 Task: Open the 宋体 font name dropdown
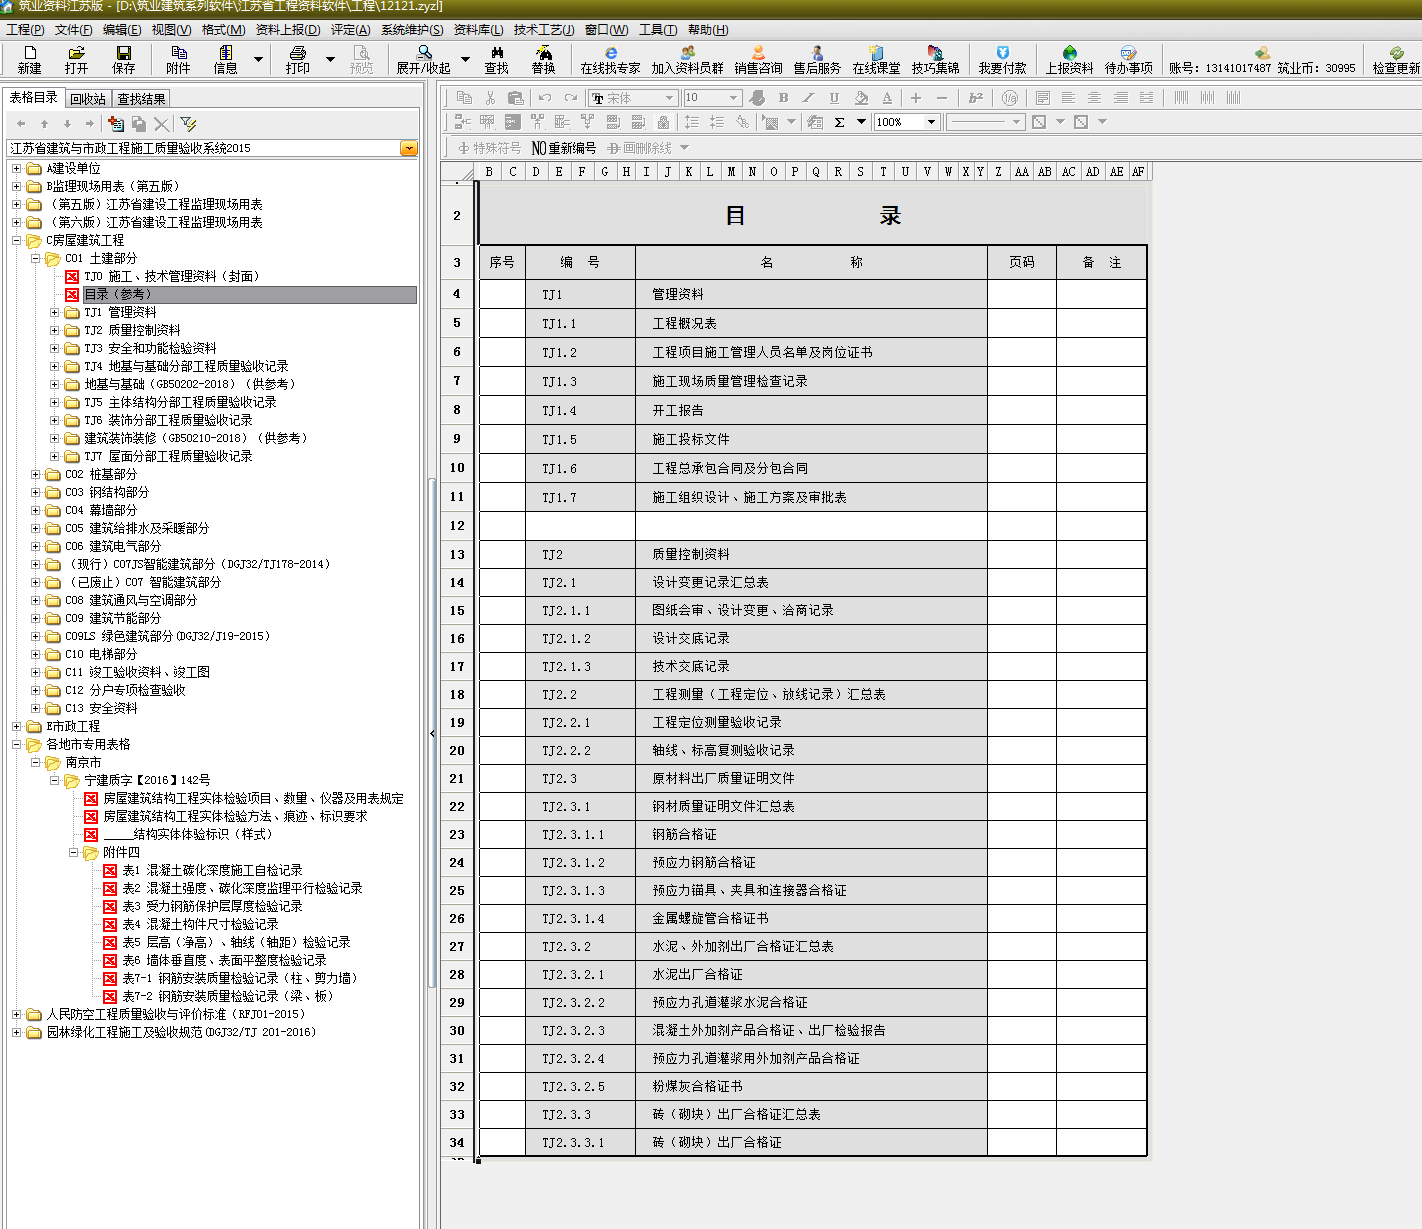(669, 97)
